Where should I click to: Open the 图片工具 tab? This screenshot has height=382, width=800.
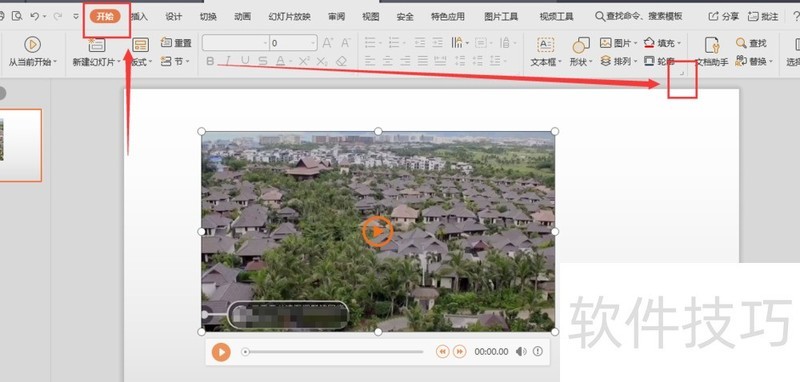501,16
